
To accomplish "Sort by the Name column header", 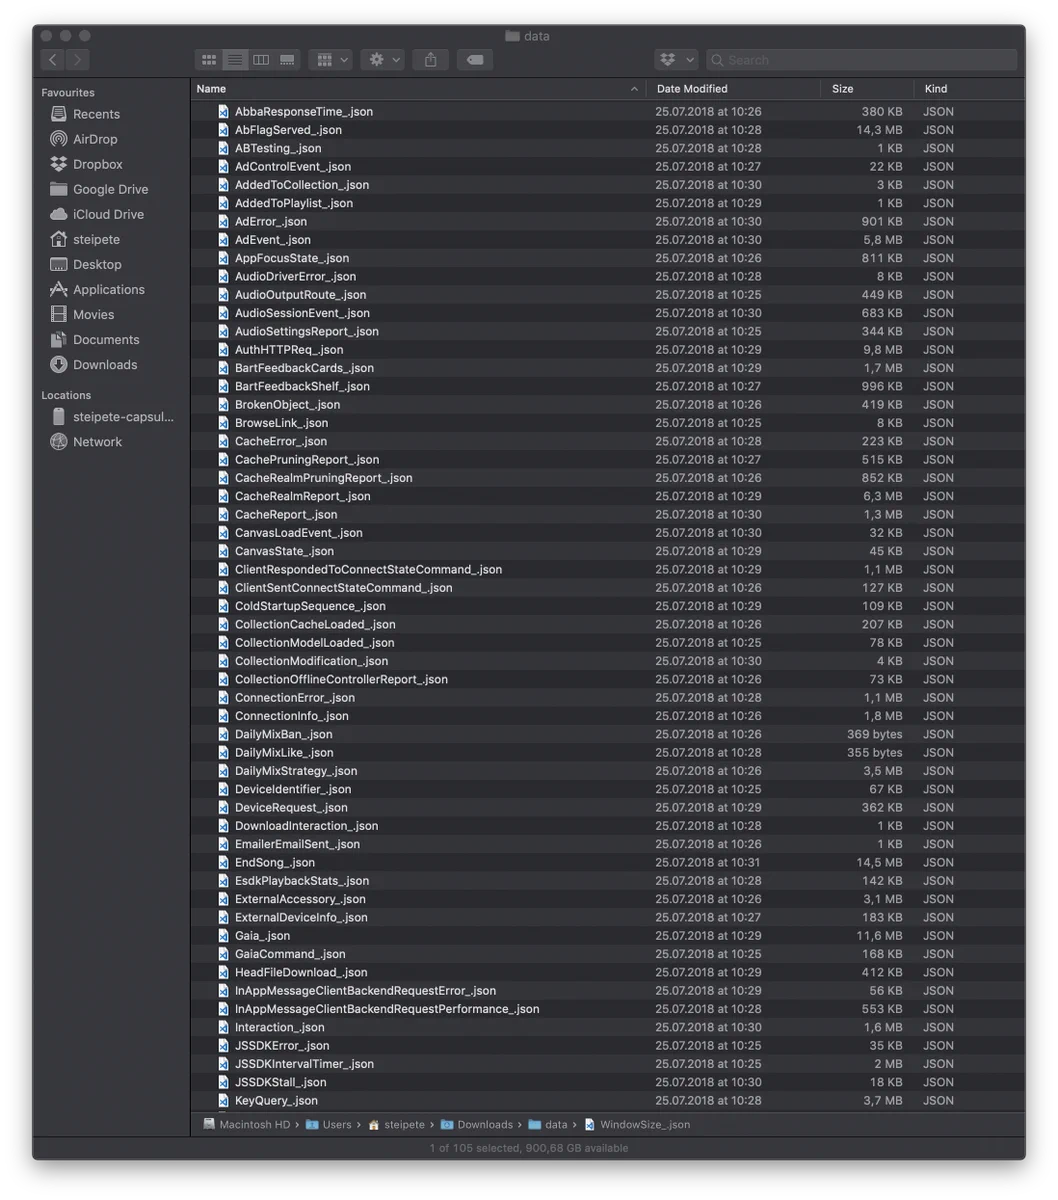I will pos(418,89).
